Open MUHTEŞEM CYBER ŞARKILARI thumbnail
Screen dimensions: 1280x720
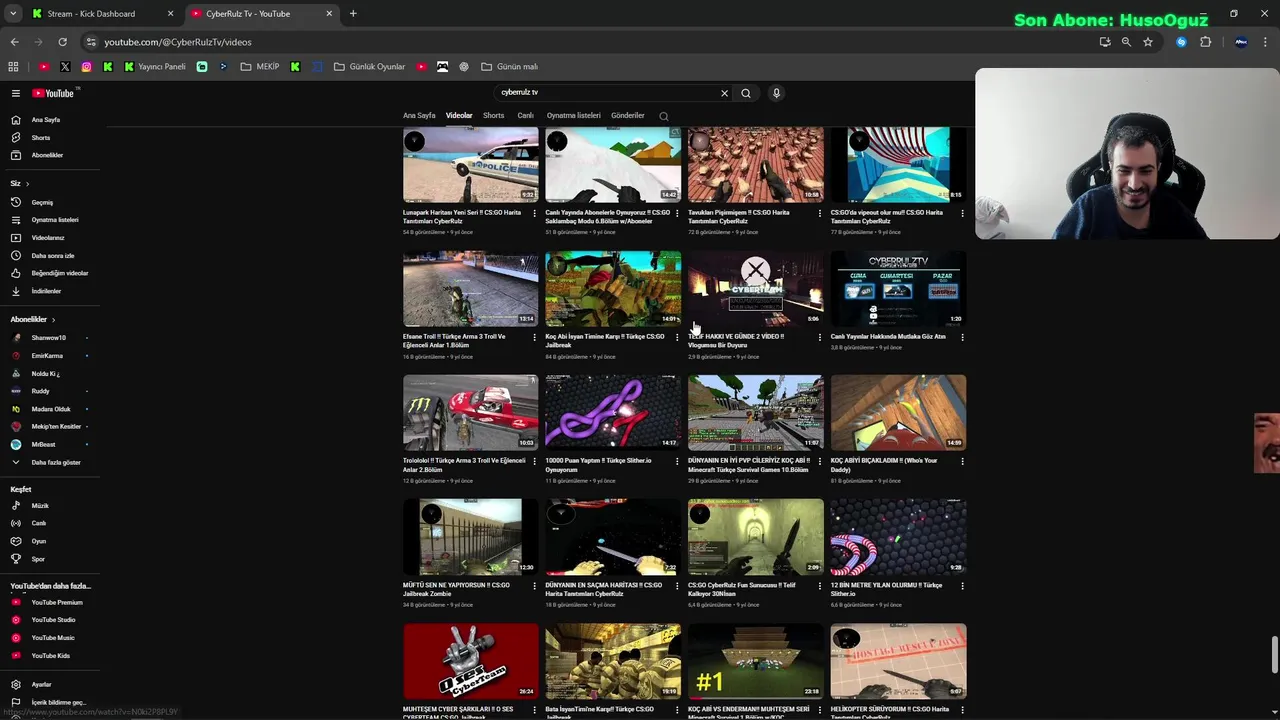coord(470,661)
